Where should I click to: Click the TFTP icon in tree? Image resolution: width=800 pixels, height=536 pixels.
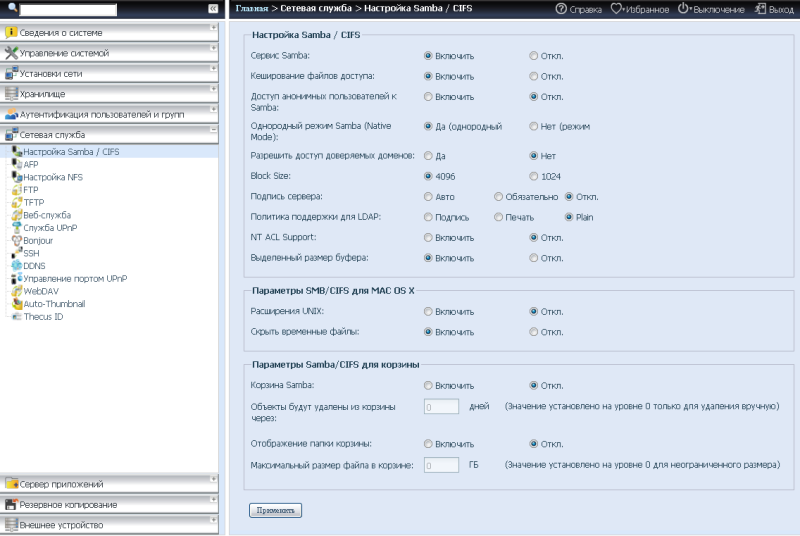[x=17, y=202]
